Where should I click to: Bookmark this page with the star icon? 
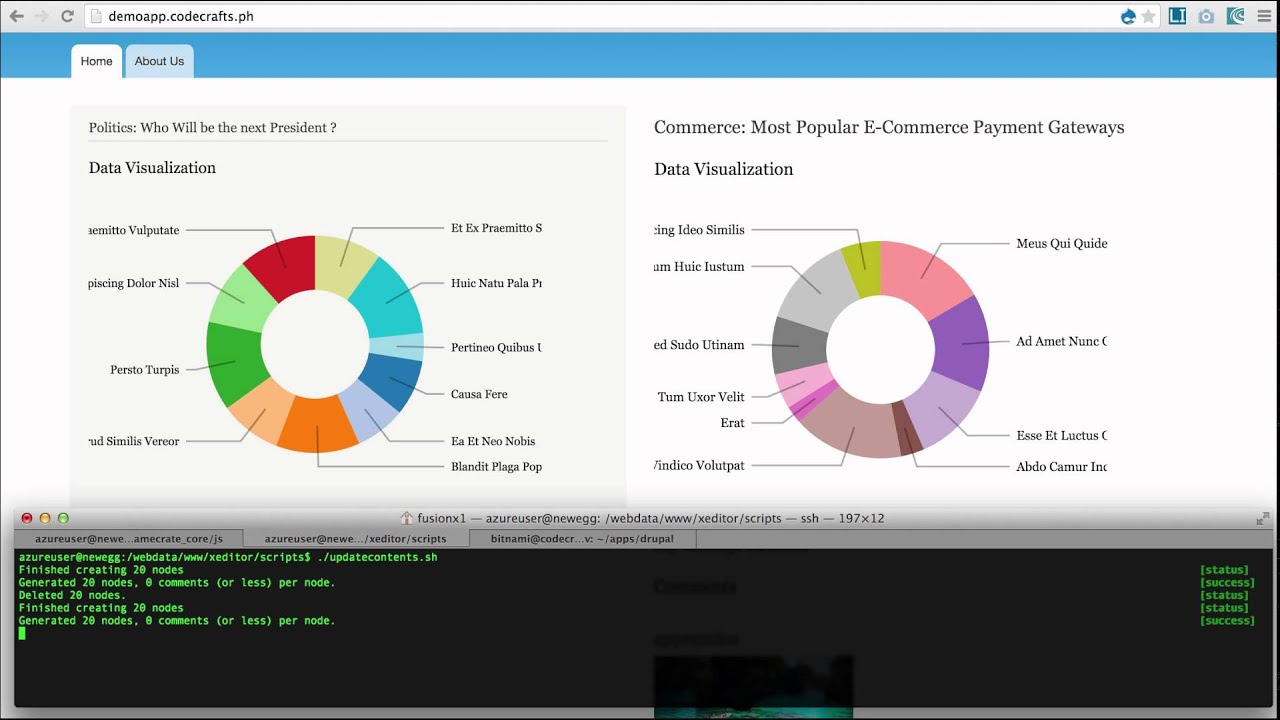1148,16
